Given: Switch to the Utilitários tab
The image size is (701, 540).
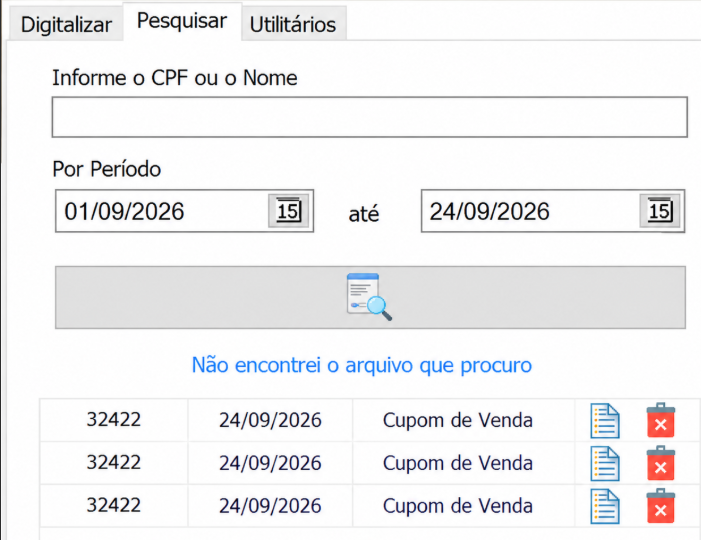Looking at the screenshot, I should 293,24.
